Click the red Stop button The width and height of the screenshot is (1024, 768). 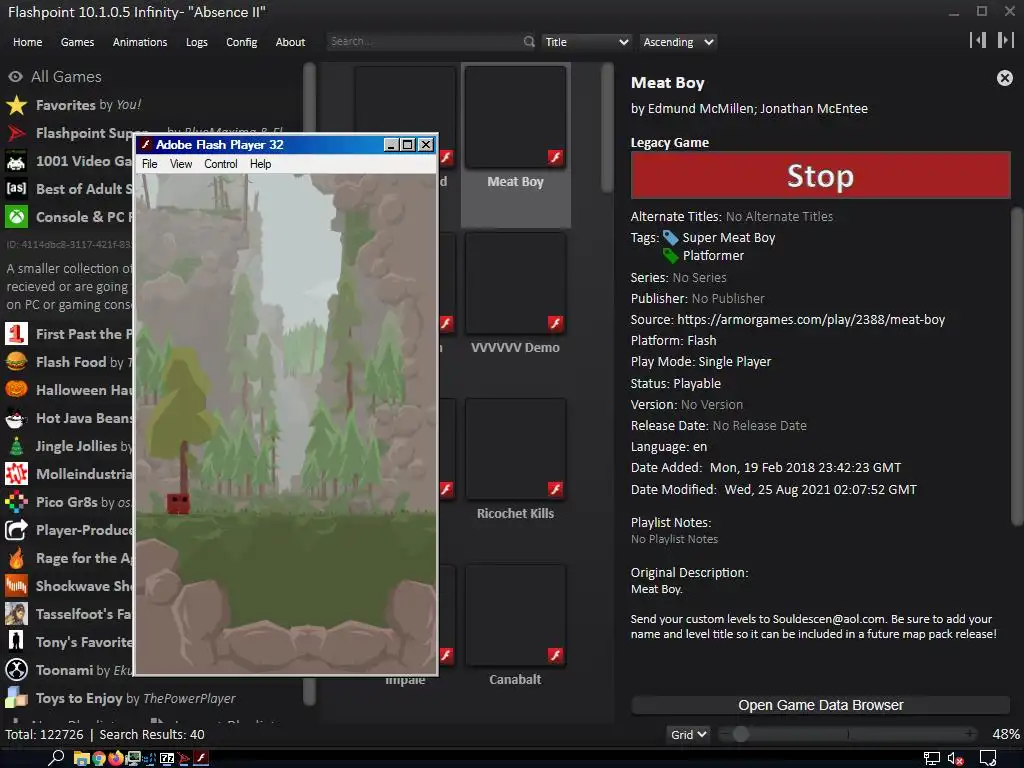click(820, 175)
